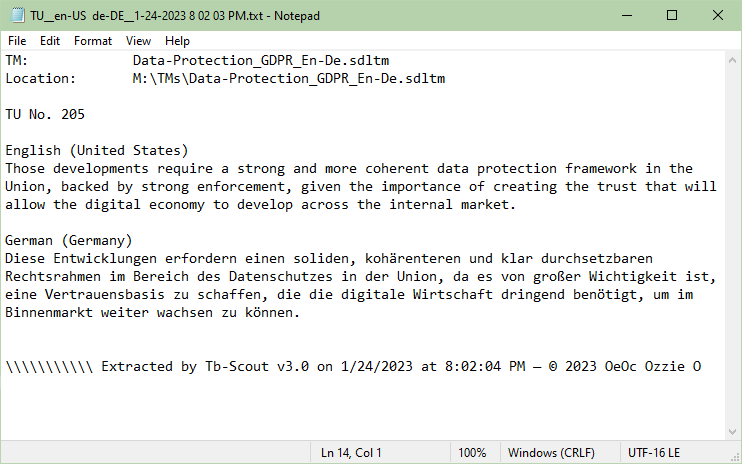Click the resize grip in bottom-right corner
The height and width of the screenshot is (464, 742).
pyautogui.click(x=735, y=457)
